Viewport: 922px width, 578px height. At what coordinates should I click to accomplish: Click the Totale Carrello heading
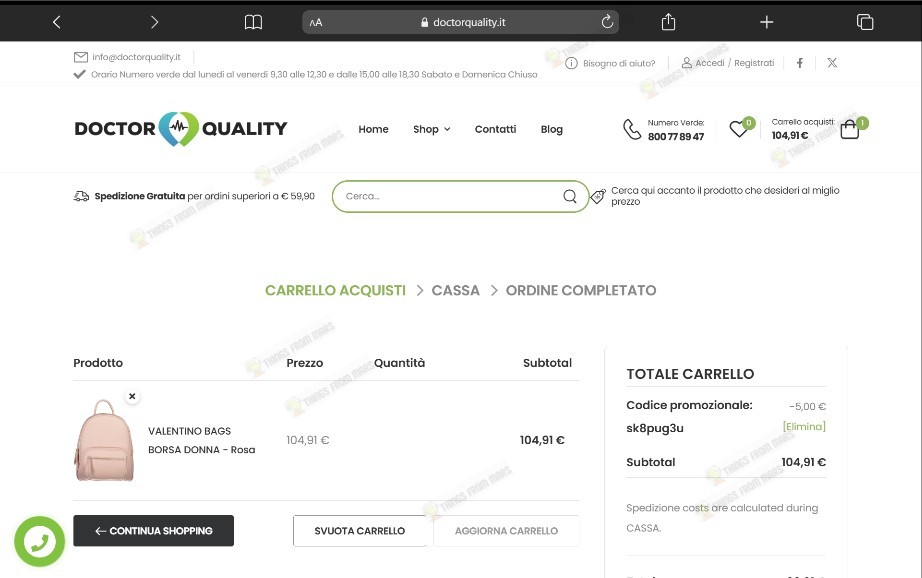[690, 374]
